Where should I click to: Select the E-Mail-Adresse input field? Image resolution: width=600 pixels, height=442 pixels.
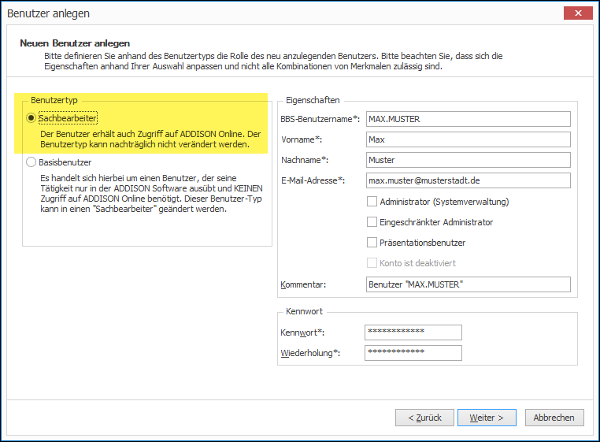(x=468, y=181)
